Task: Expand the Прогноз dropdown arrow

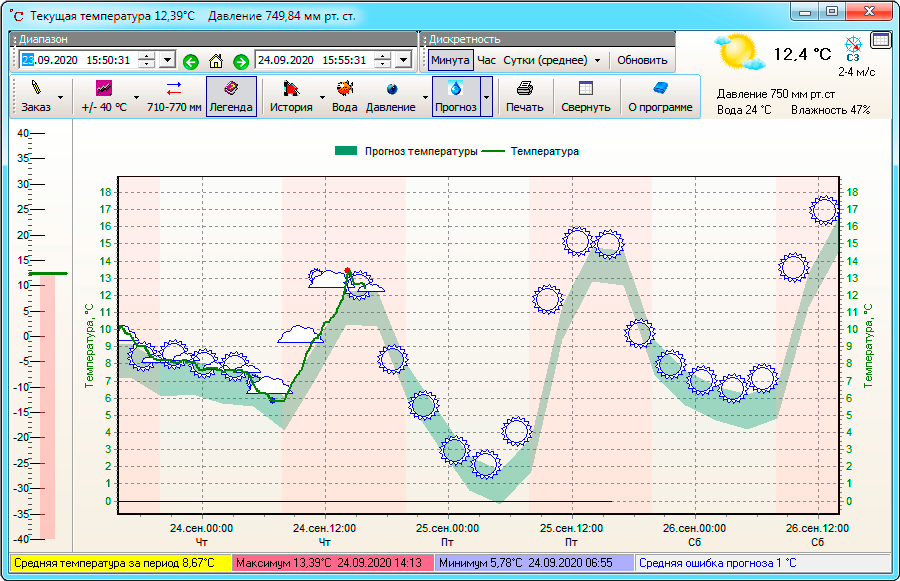Action: point(486,97)
